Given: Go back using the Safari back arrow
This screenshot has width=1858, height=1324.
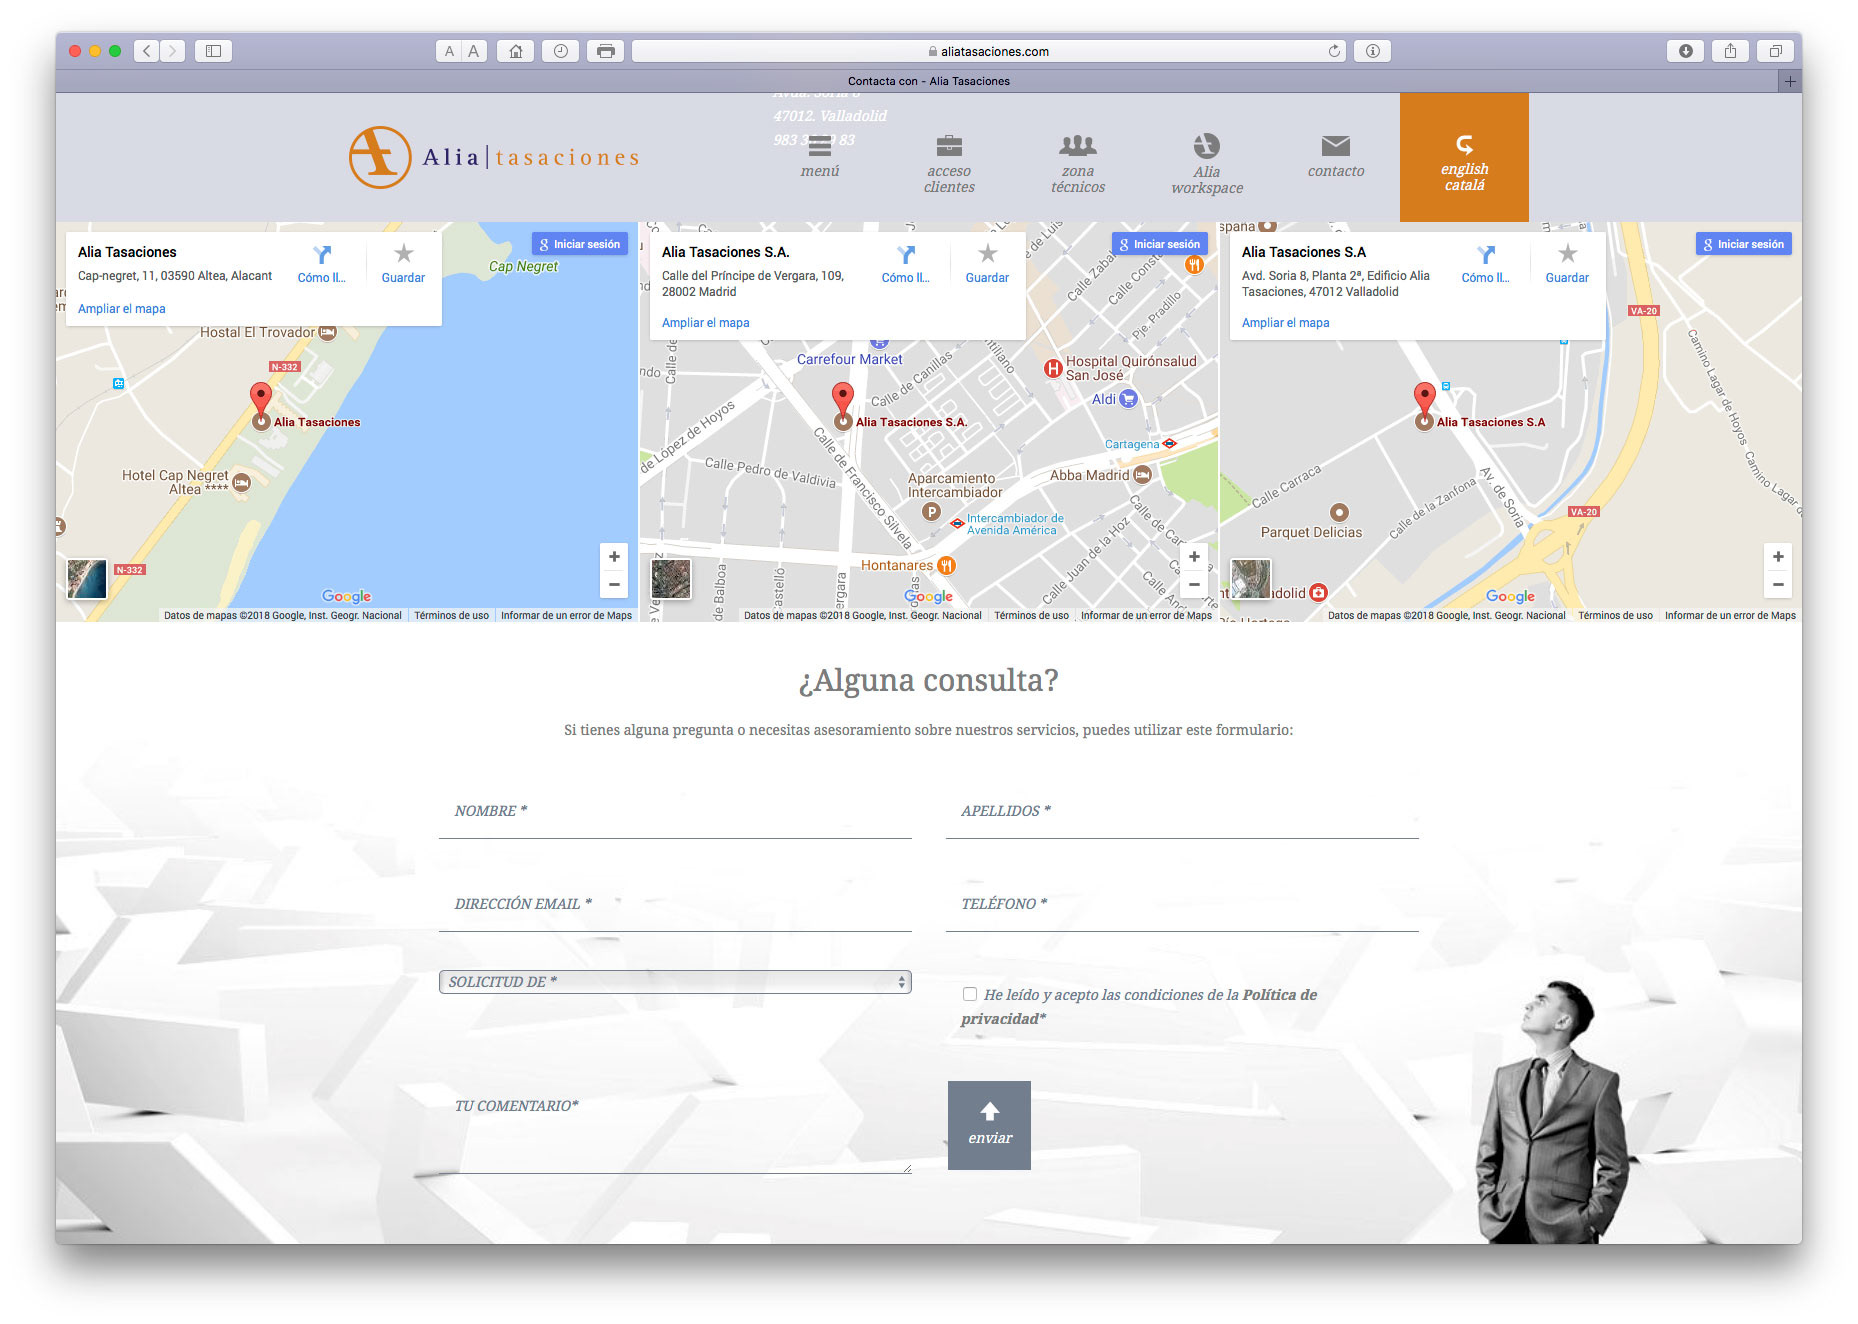Looking at the screenshot, I should tap(147, 51).
